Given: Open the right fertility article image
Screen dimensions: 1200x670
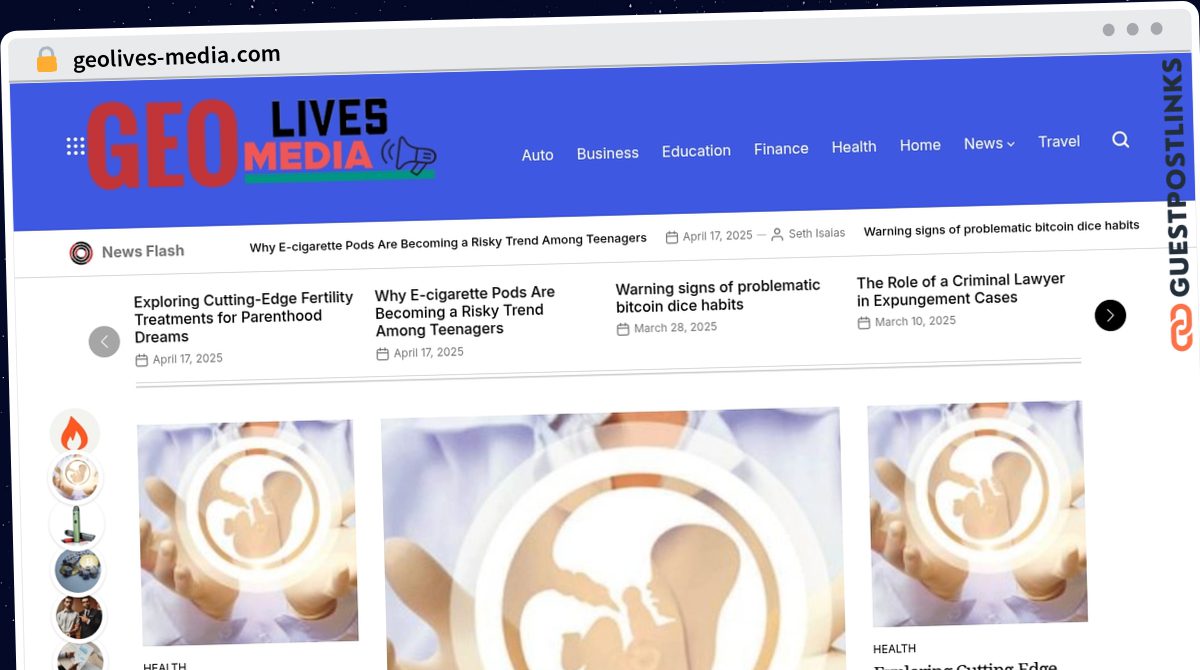Looking at the screenshot, I should tap(977, 514).
